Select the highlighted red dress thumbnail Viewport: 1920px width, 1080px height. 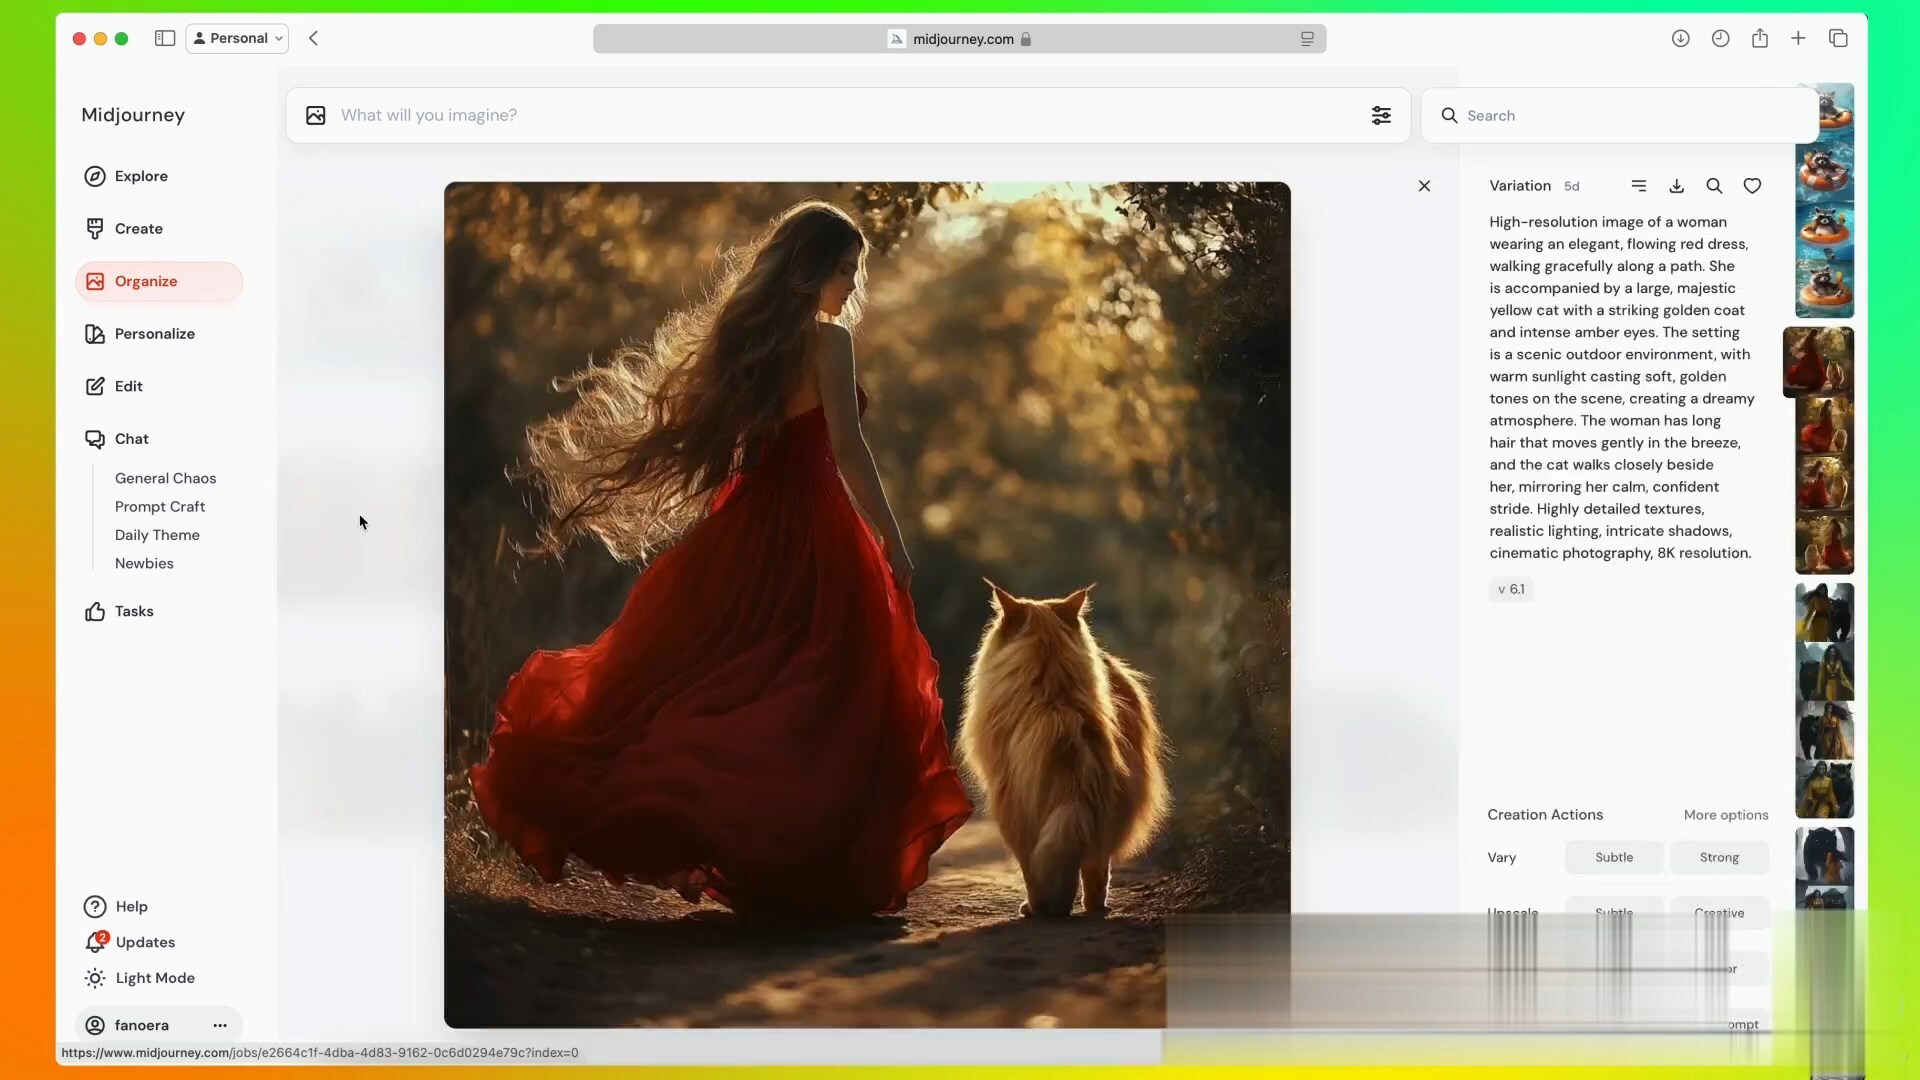click(x=1818, y=362)
